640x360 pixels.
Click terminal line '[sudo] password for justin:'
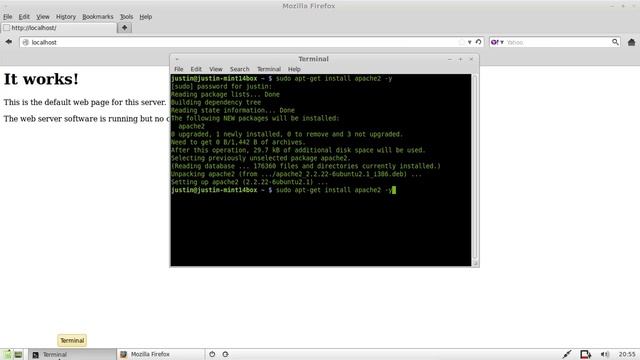coord(221,87)
